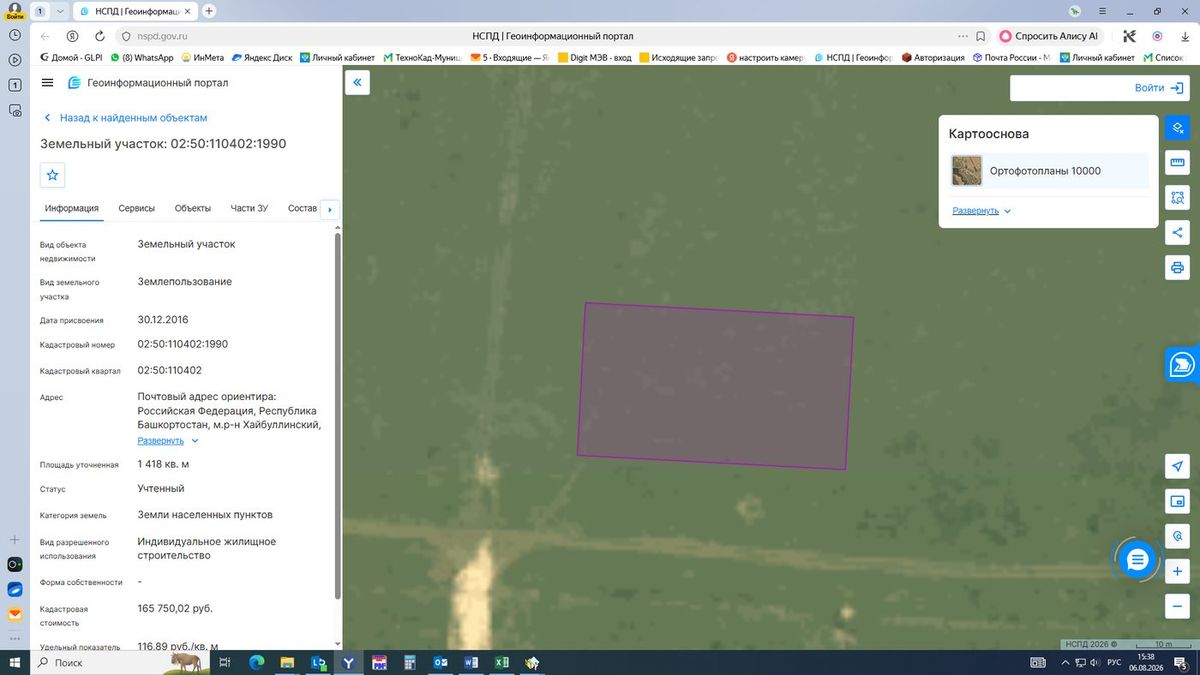Image resolution: width=1200 pixels, height=675 pixels.
Task: Switch to the Состав tab
Action: [302, 208]
